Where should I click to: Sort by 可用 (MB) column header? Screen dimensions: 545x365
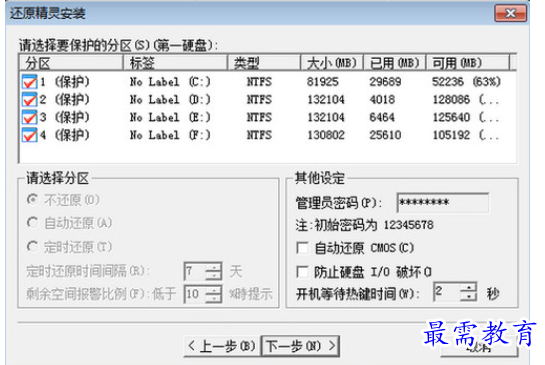tap(468, 63)
